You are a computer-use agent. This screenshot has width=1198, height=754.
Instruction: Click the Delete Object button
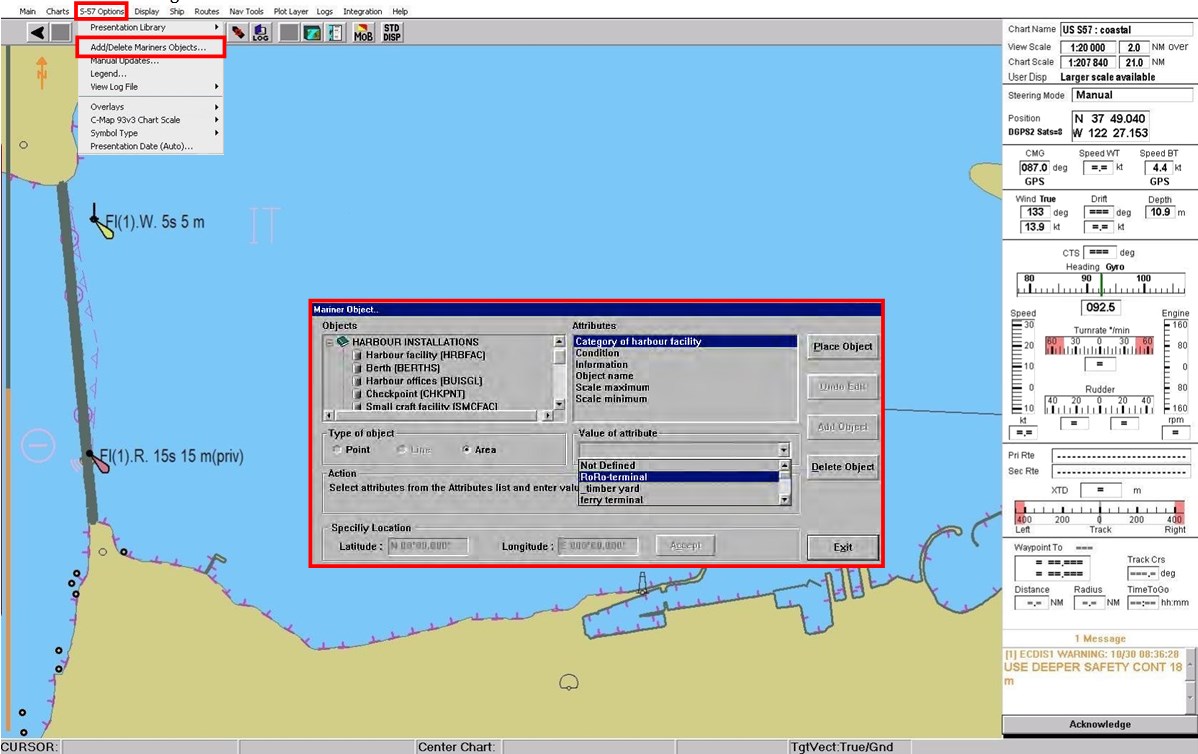tap(843, 468)
